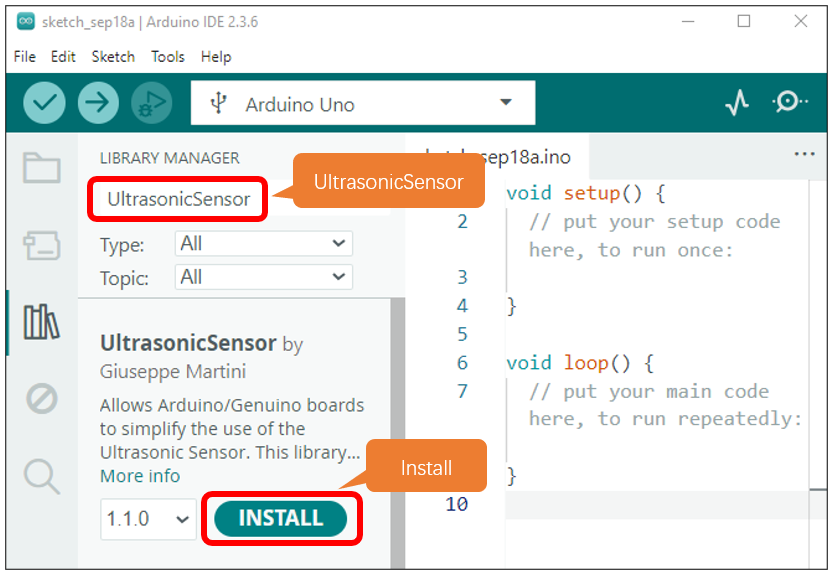This screenshot has width=833, height=575.
Task: Open the Help menu
Action: [x=216, y=56]
